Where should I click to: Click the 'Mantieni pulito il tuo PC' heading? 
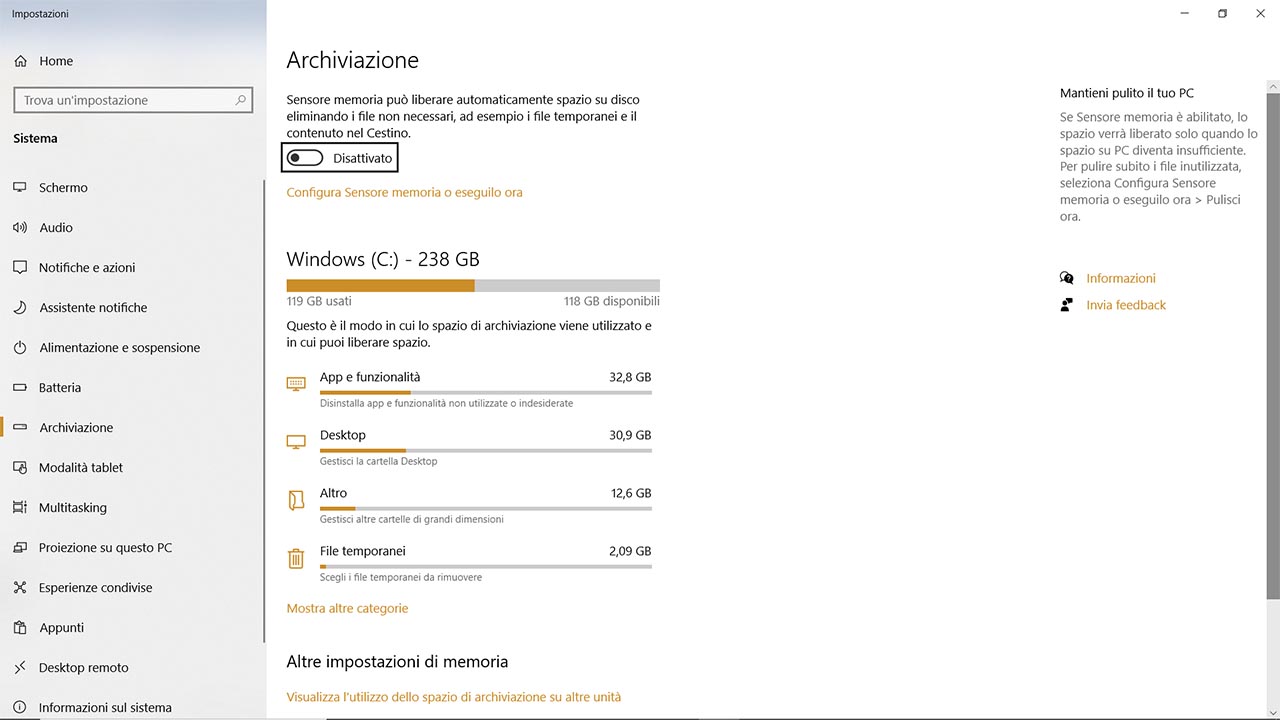1127,93
